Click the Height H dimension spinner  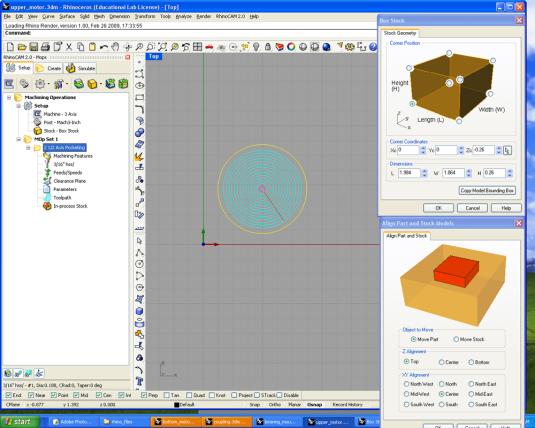click(510, 173)
